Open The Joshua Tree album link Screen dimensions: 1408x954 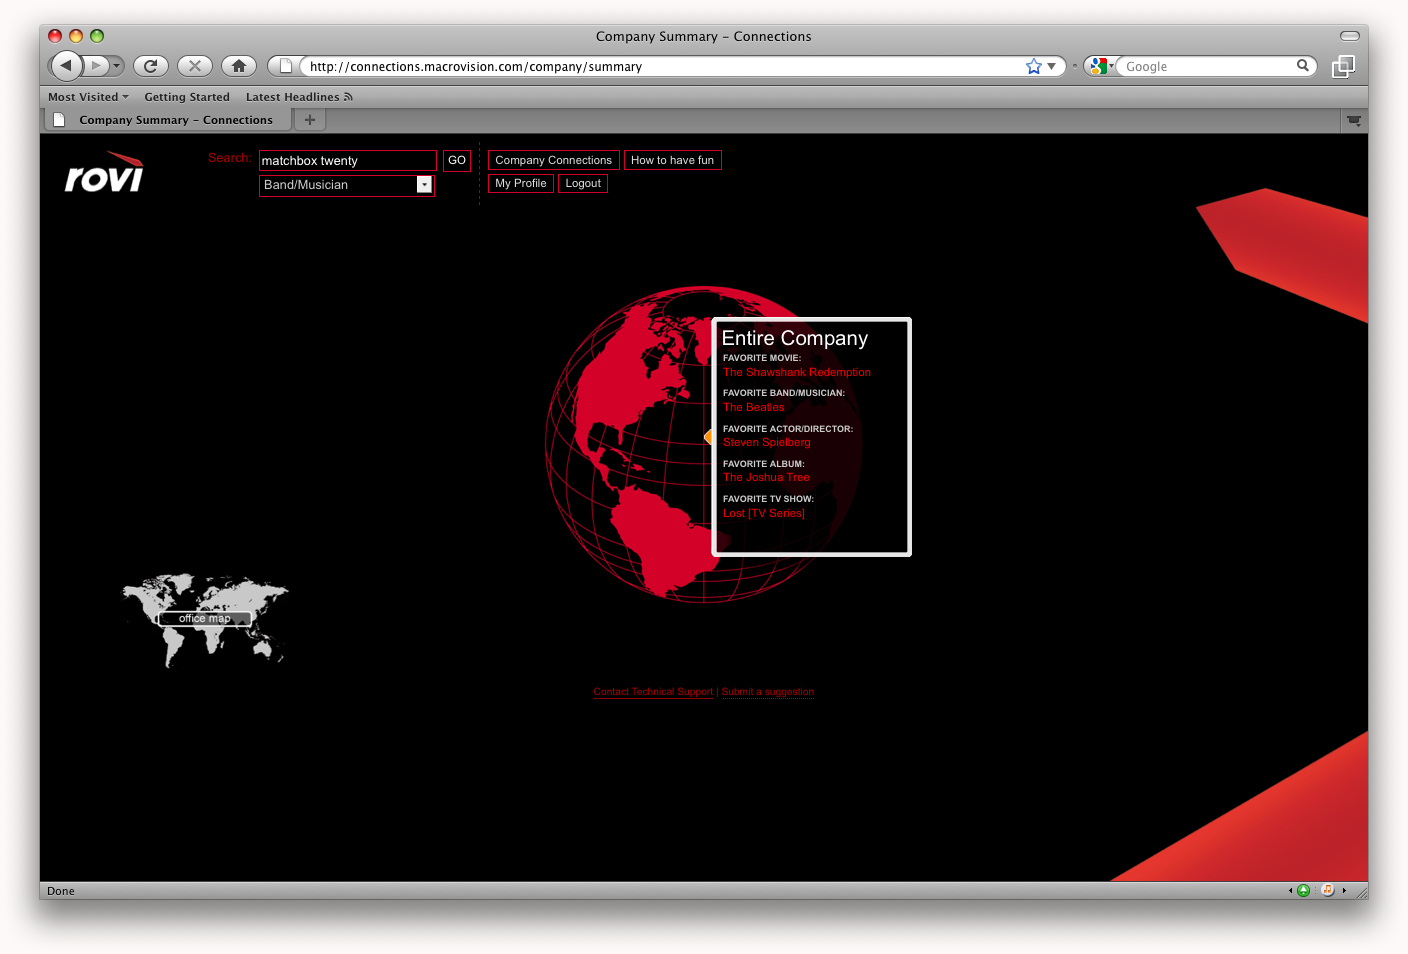pos(767,478)
